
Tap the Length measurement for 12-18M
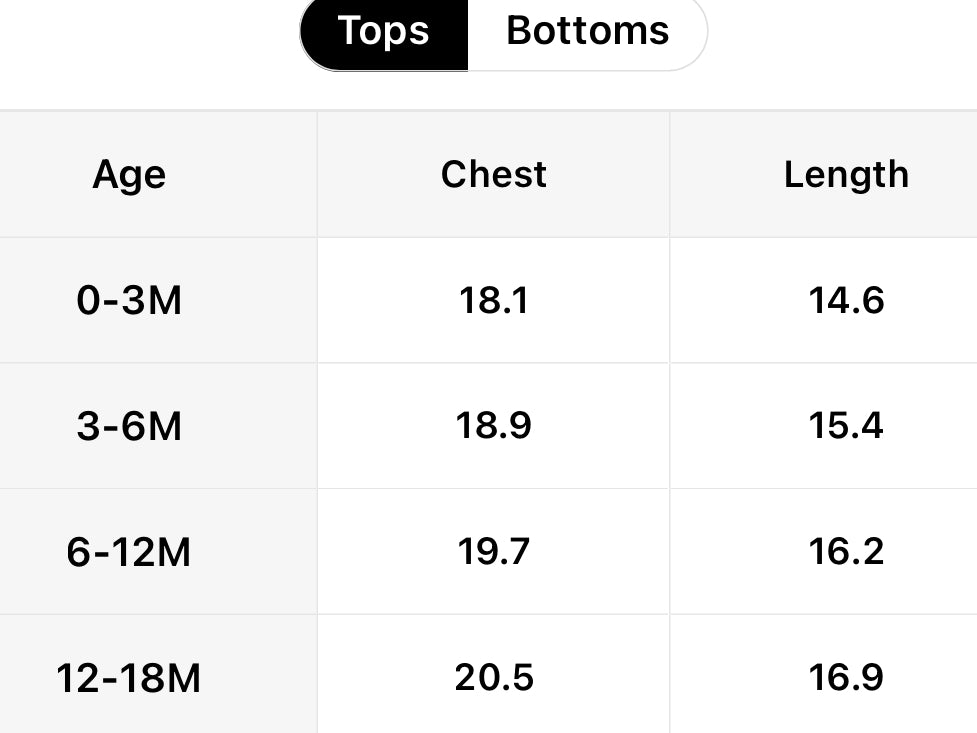point(846,678)
